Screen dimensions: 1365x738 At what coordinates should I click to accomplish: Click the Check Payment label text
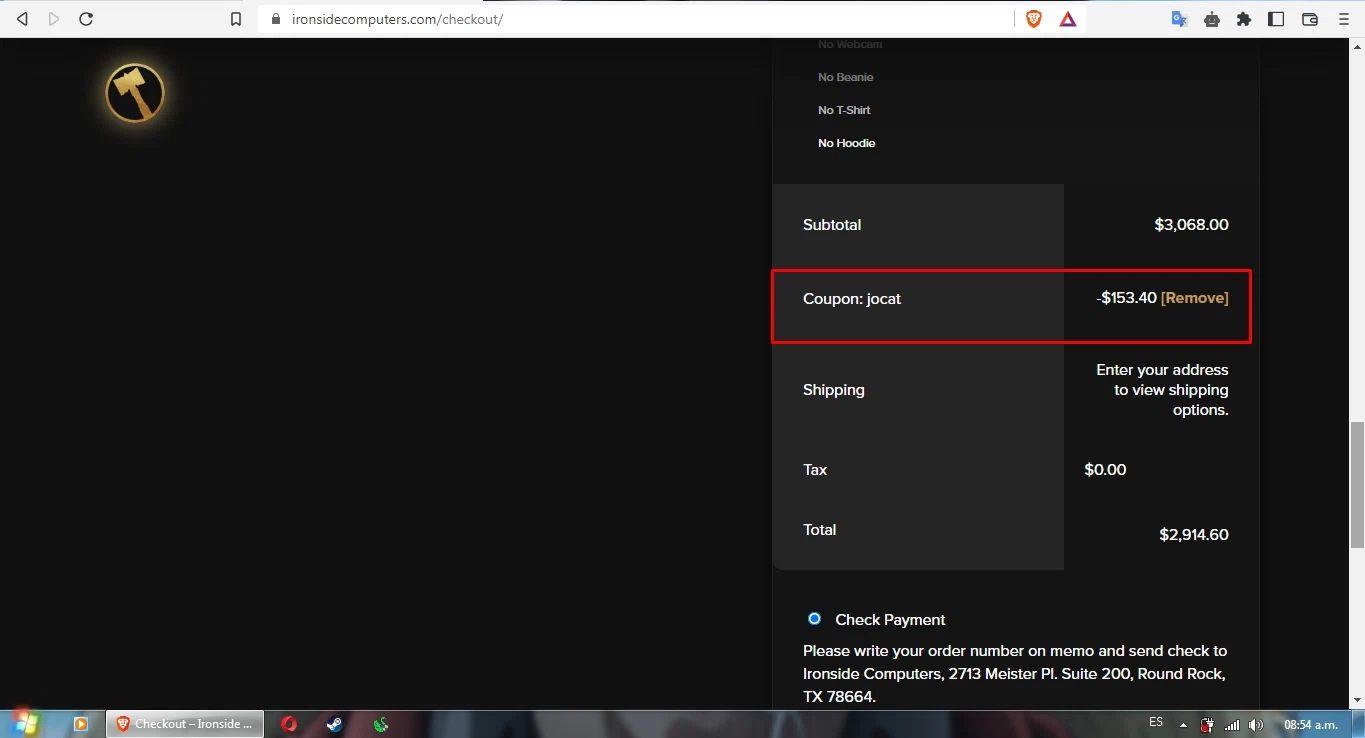pyautogui.click(x=890, y=620)
